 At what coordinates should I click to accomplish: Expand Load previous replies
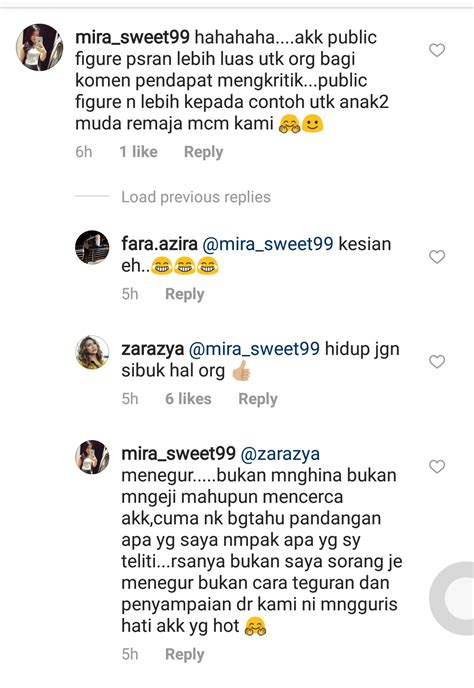(x=196, y=197)
